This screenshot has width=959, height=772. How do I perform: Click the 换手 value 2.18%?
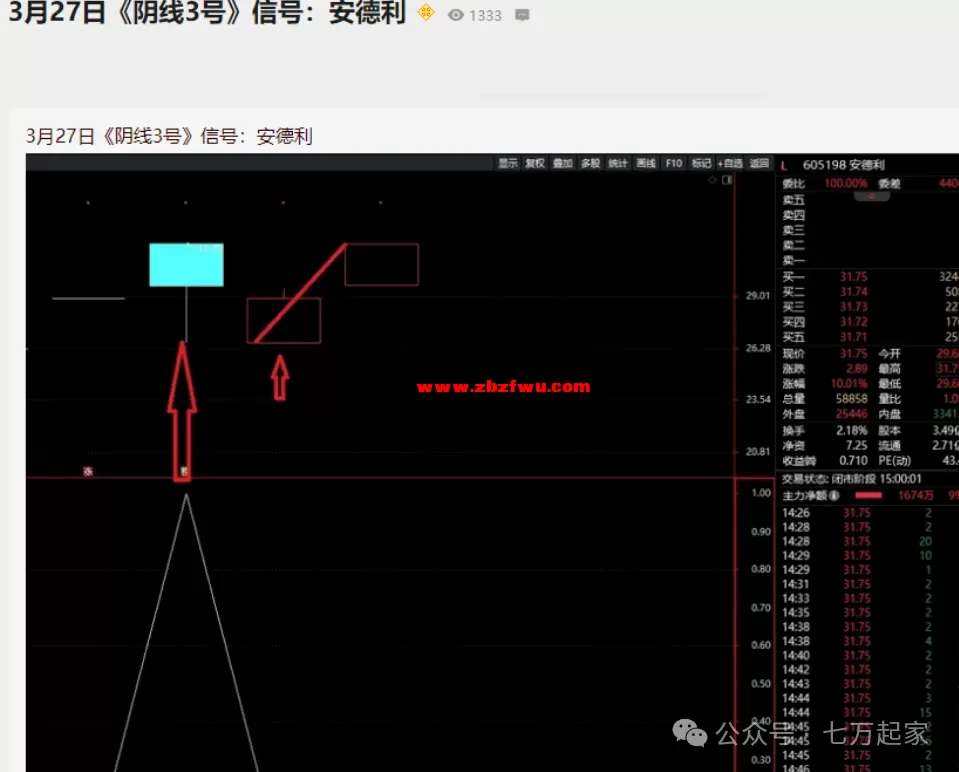tap(852, 431)
